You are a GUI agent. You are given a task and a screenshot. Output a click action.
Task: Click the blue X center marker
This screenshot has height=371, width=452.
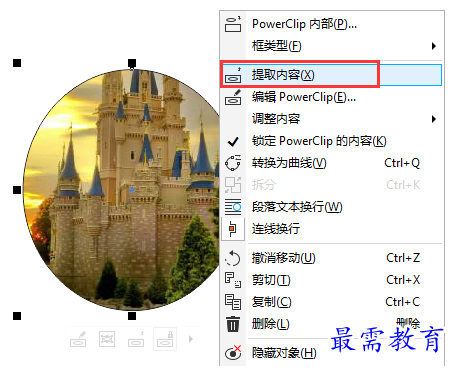coord(132,190)
